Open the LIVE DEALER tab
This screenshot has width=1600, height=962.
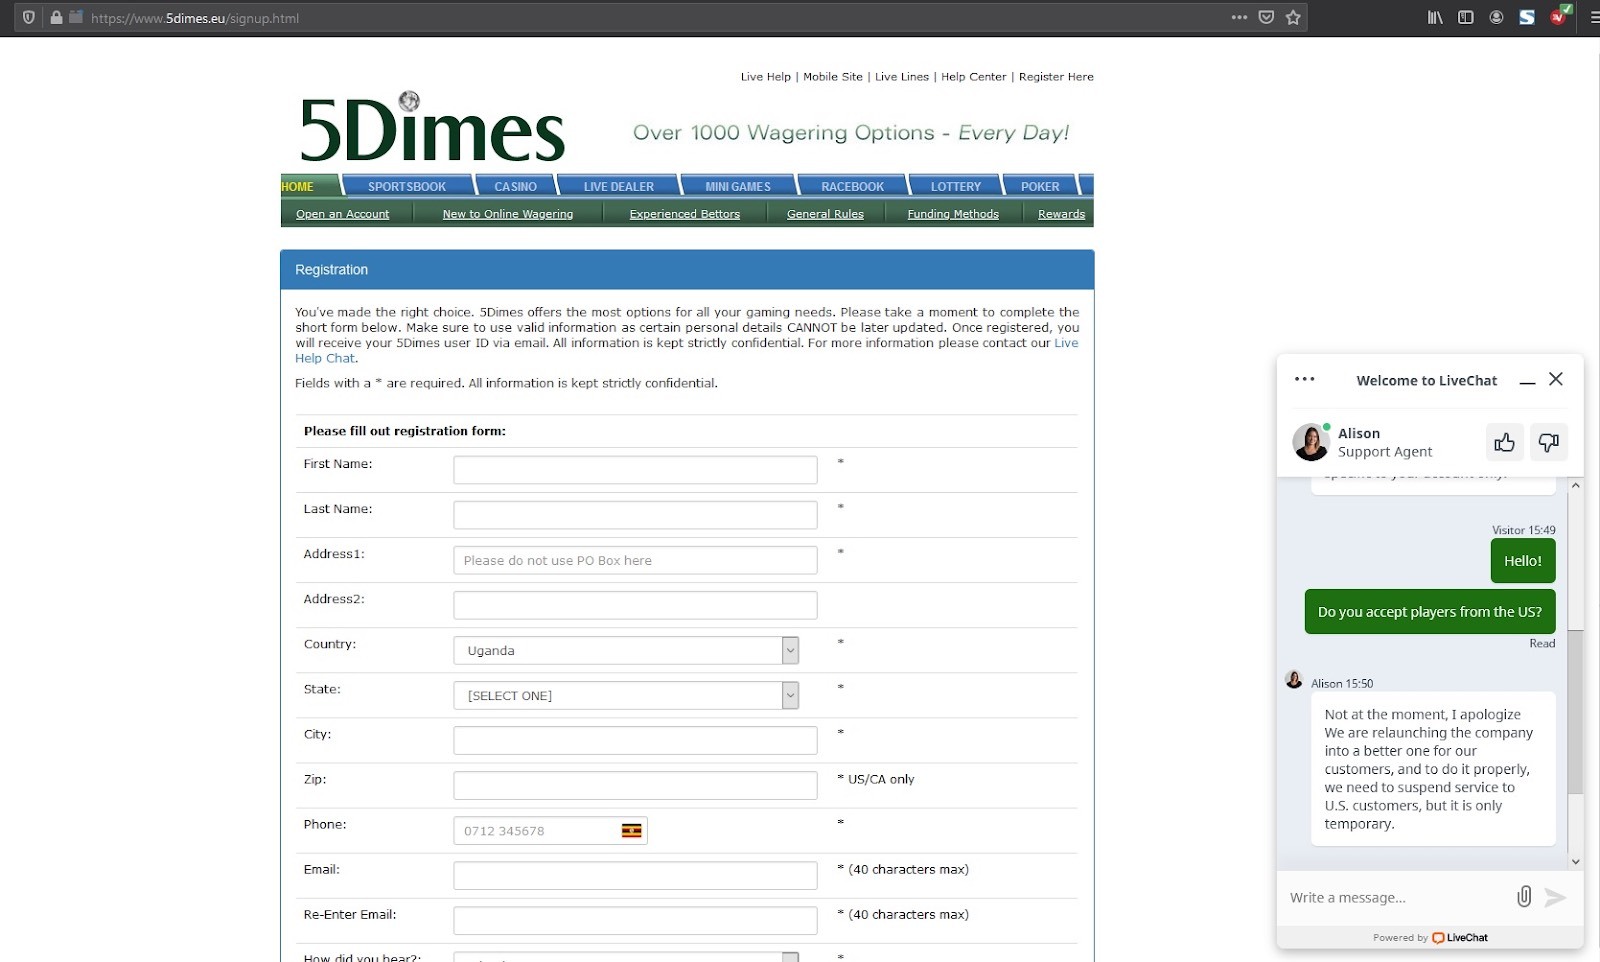point(618,186)
